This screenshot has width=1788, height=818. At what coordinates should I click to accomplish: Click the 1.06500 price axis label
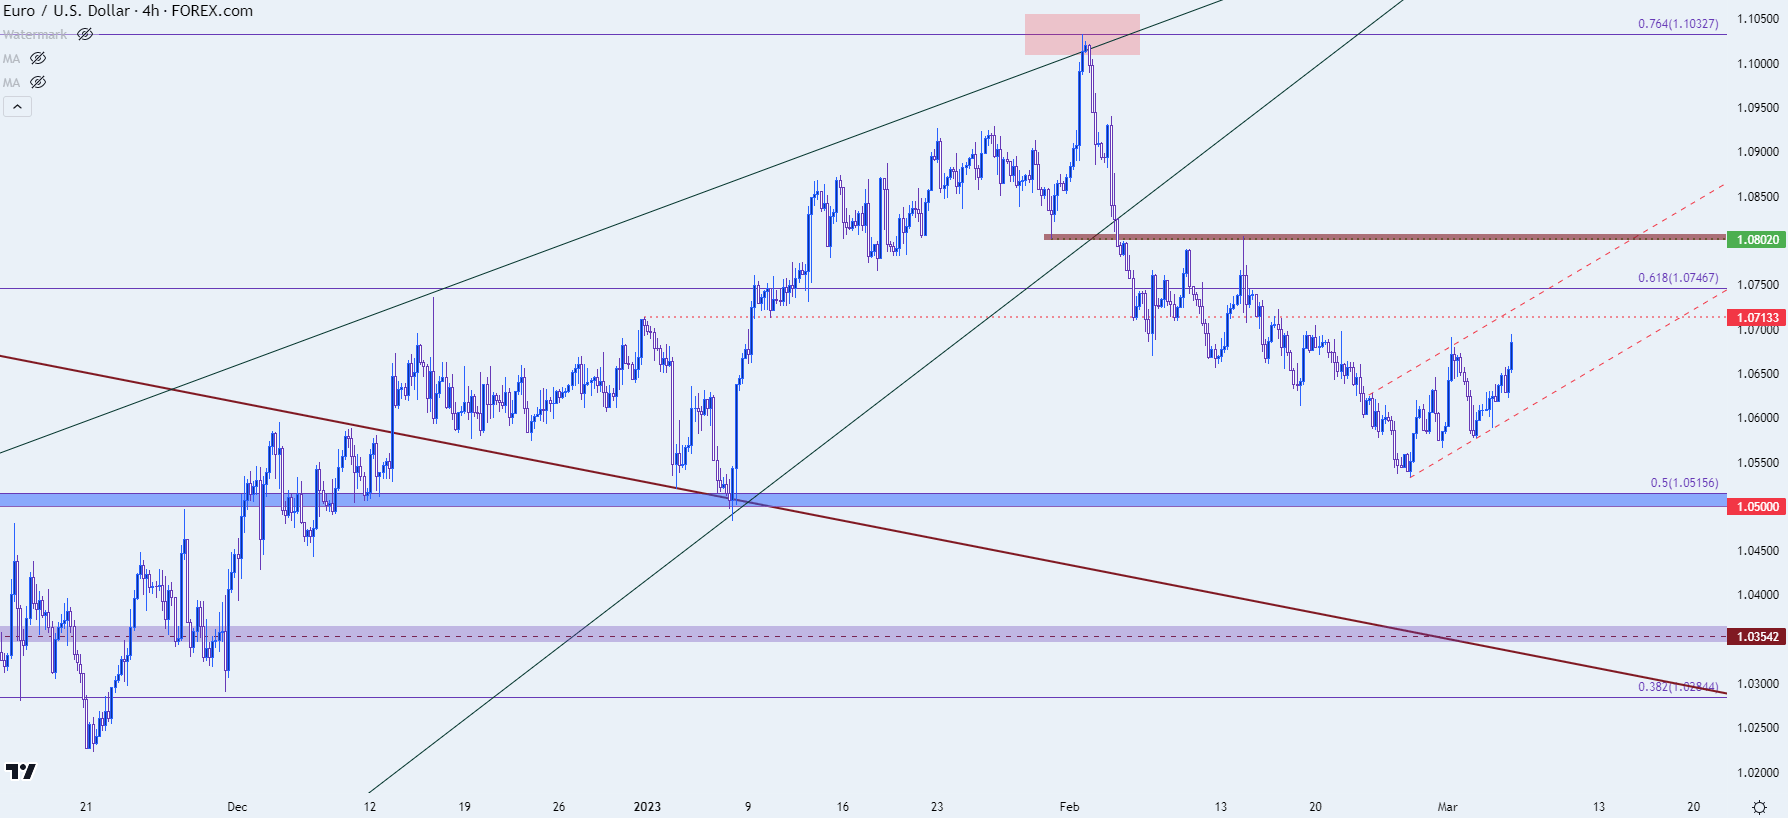pos(1758,374)
